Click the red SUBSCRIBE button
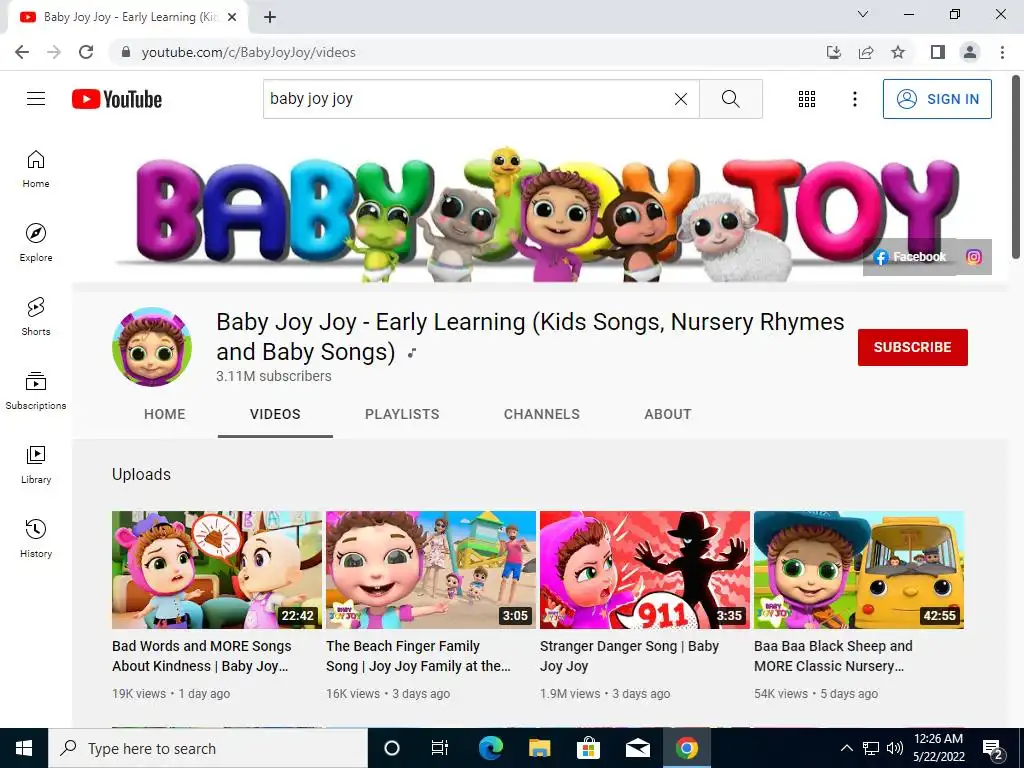Viewport: 1024px width, 768px height. pyautogui.click(x=912, y=347)
